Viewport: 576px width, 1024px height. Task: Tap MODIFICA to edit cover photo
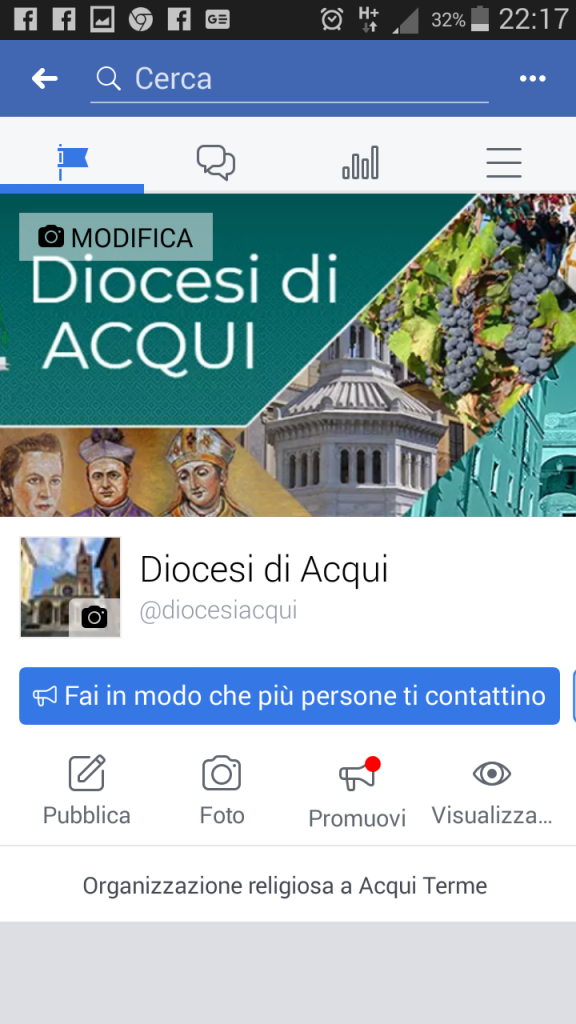click(x=116, y=237)
